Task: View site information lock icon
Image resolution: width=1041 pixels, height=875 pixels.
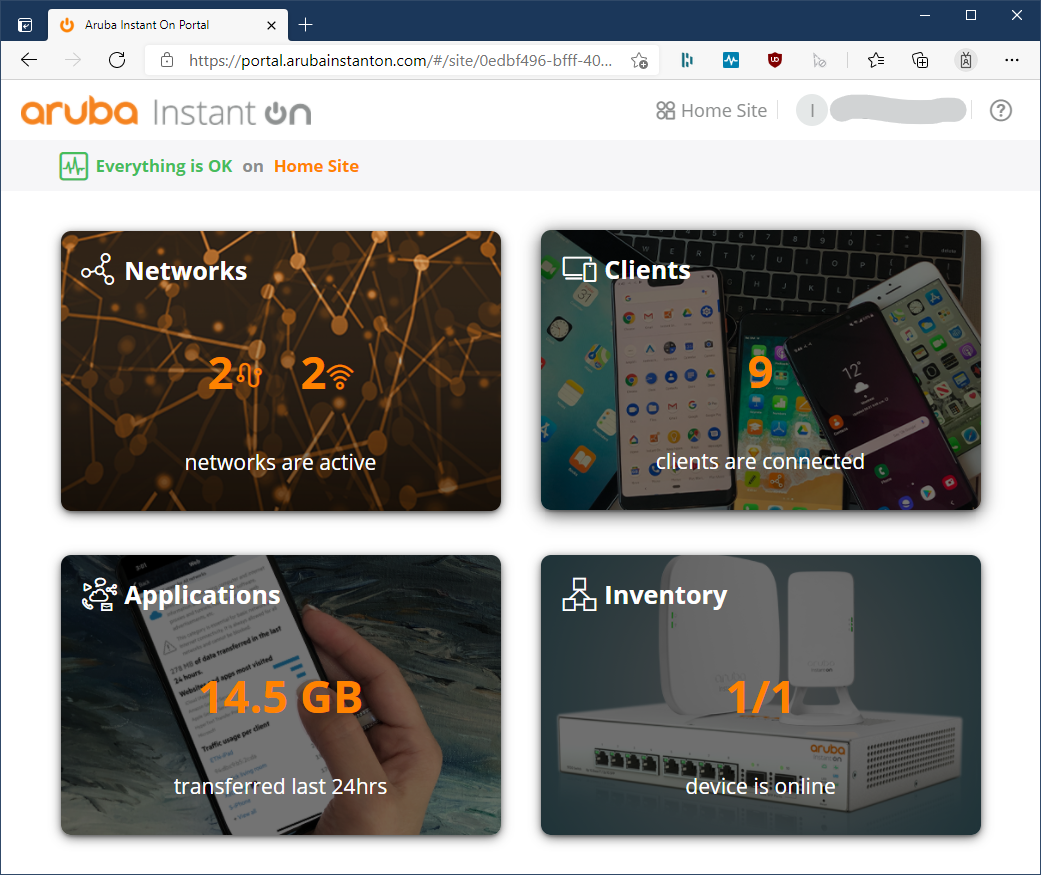Action: (x=167, y=60)
